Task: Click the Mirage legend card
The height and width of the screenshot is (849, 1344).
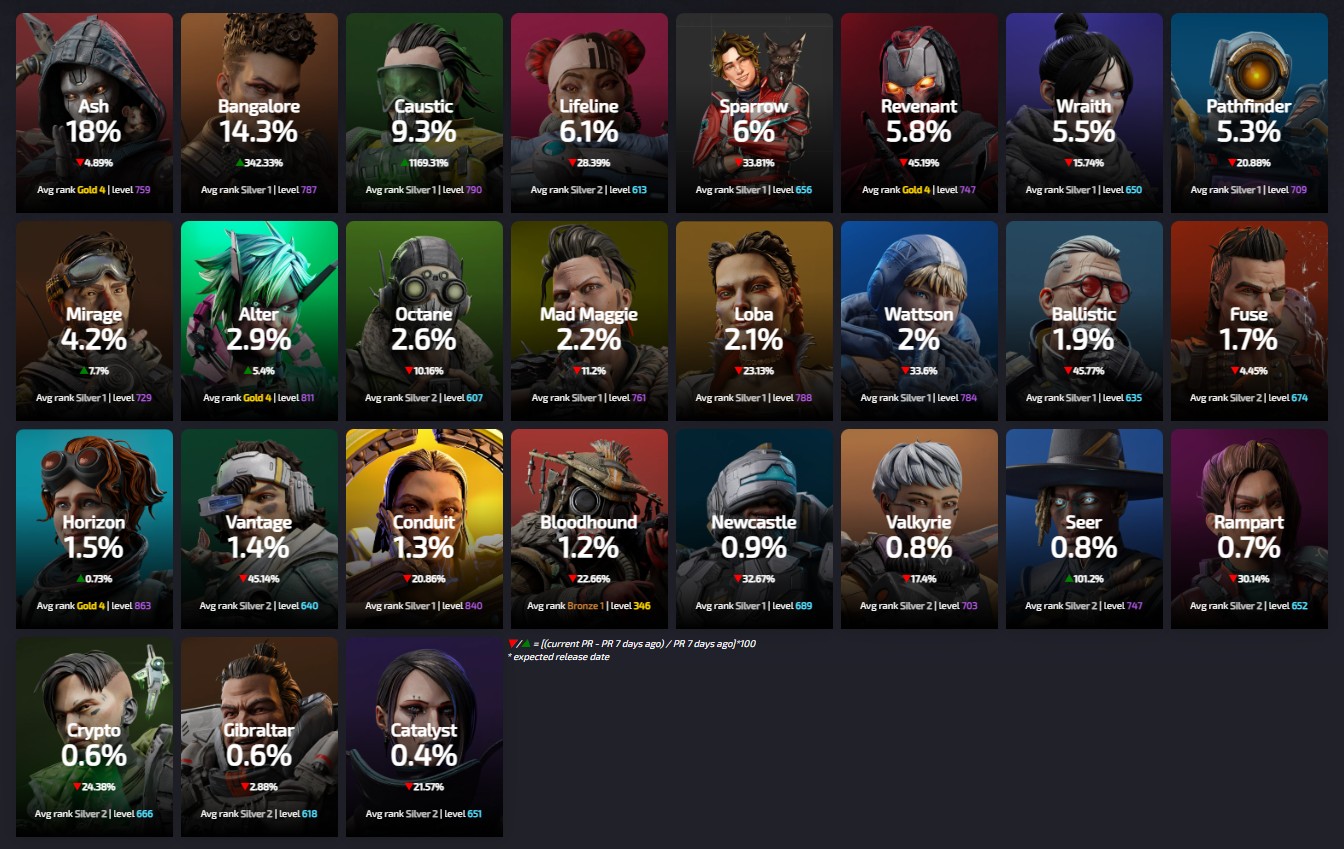Action: (x=94, y=321)
